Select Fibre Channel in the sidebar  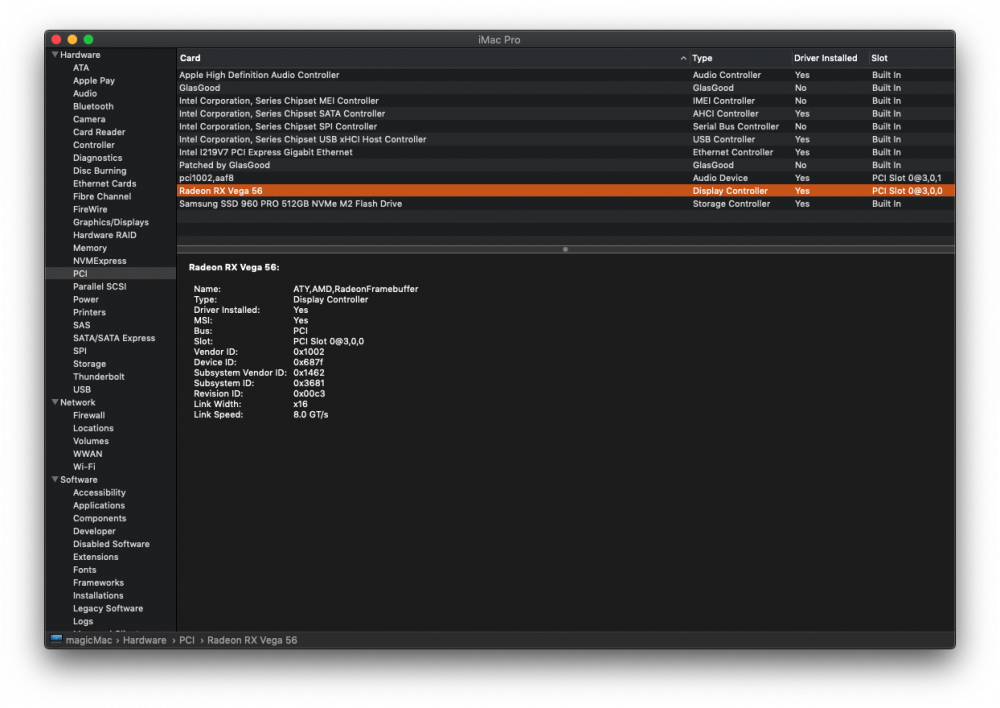102,196
